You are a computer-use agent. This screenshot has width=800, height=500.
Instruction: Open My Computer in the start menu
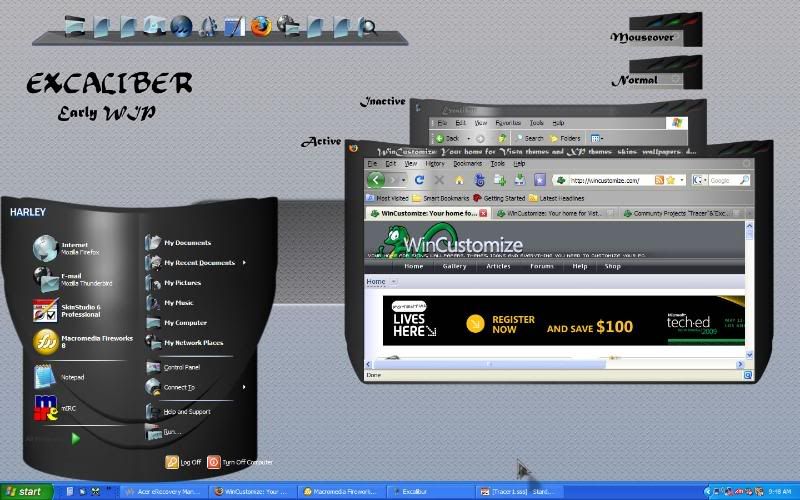(176, 322)
